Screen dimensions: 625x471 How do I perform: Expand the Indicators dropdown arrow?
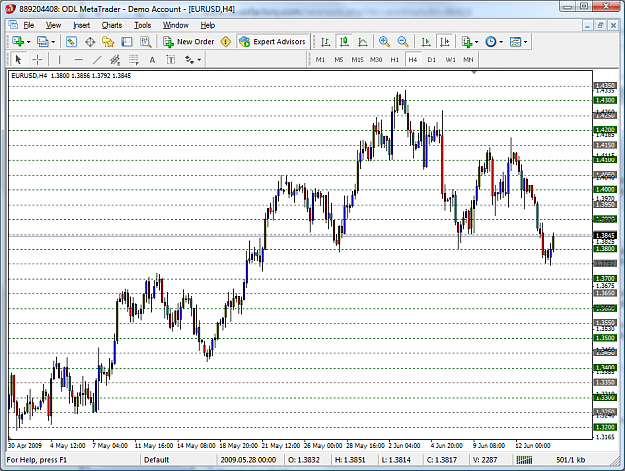(x=476, y=42)
